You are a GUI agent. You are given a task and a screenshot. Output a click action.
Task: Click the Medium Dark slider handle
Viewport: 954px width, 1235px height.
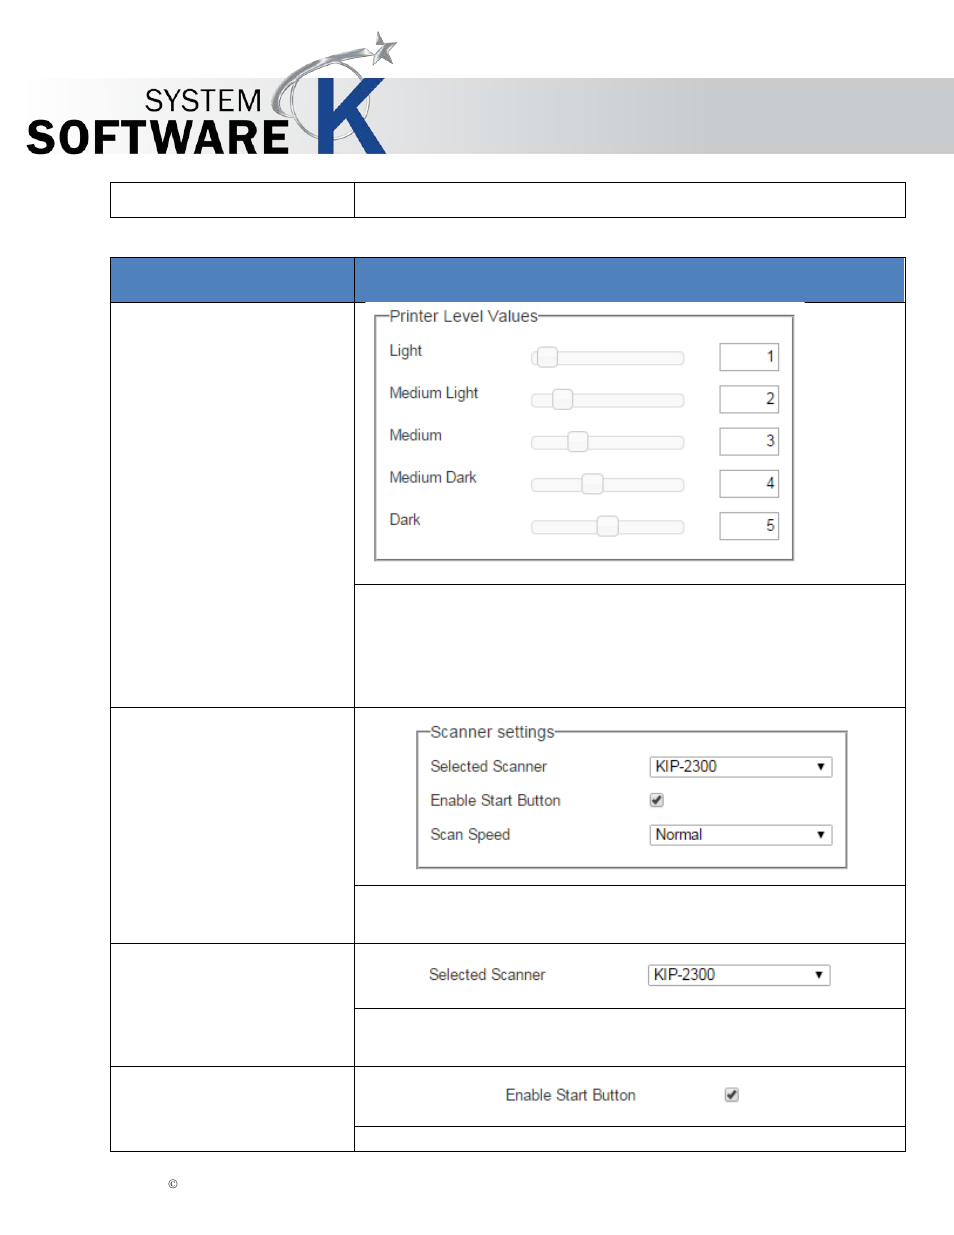(592, 484)
